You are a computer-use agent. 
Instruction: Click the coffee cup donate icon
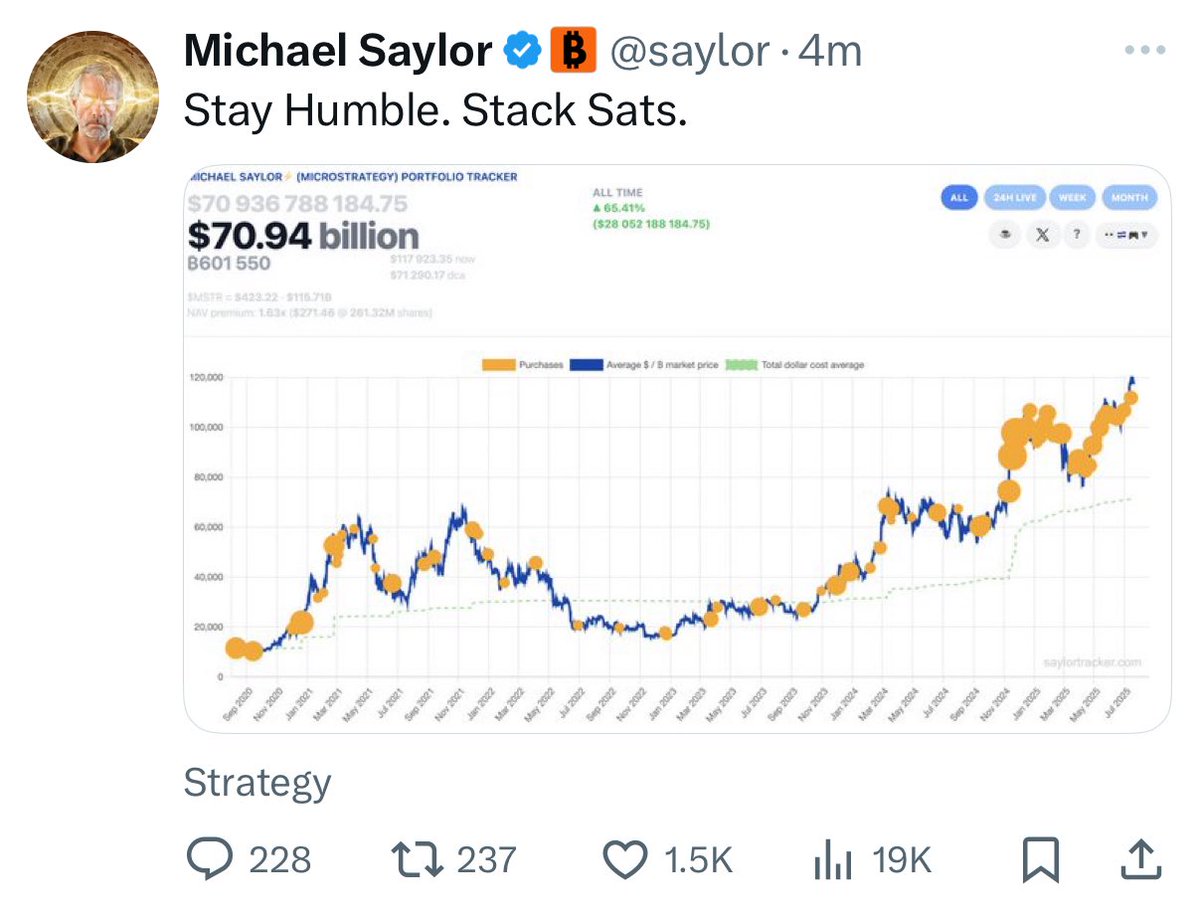(1006, 235)
